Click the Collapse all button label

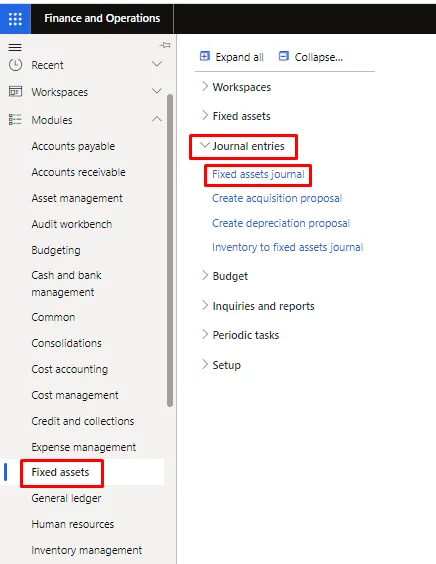click(319, 57)
